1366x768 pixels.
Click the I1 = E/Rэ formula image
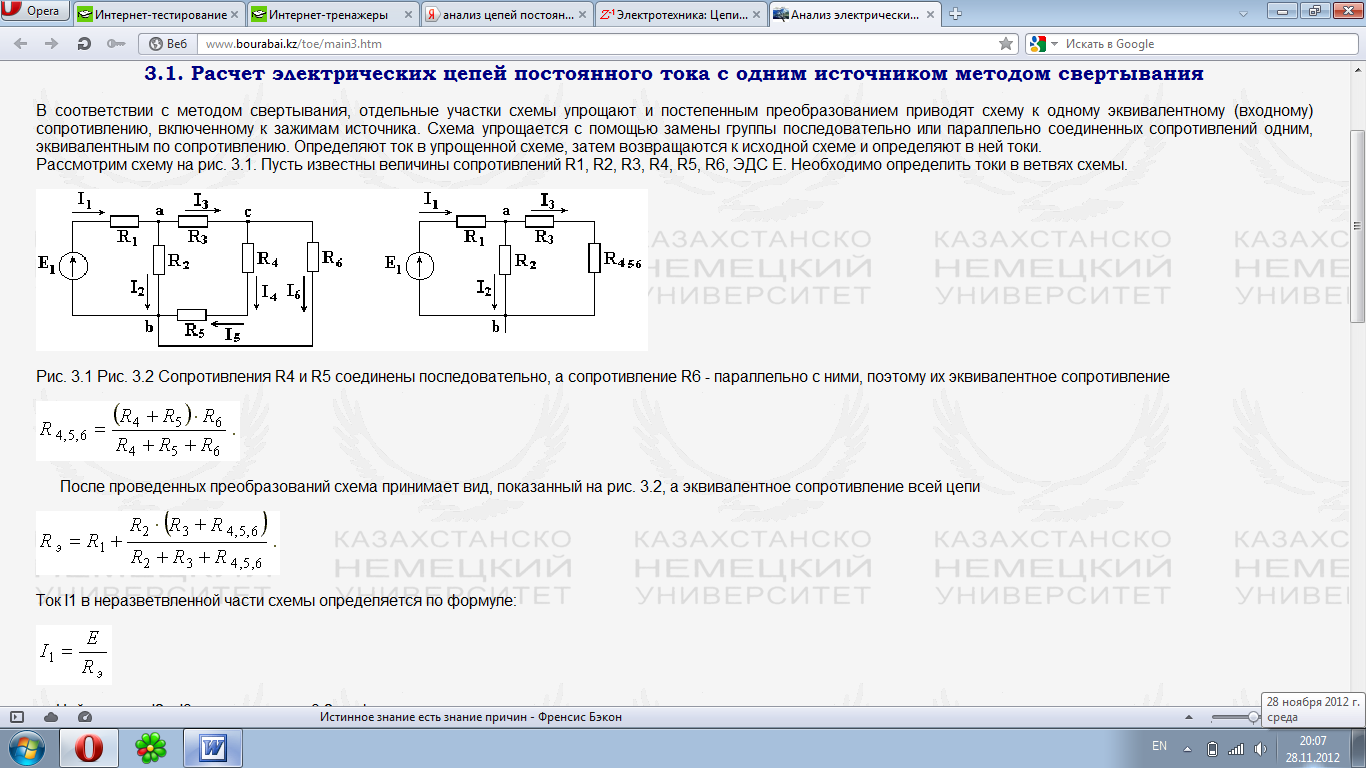pos(72,655)
